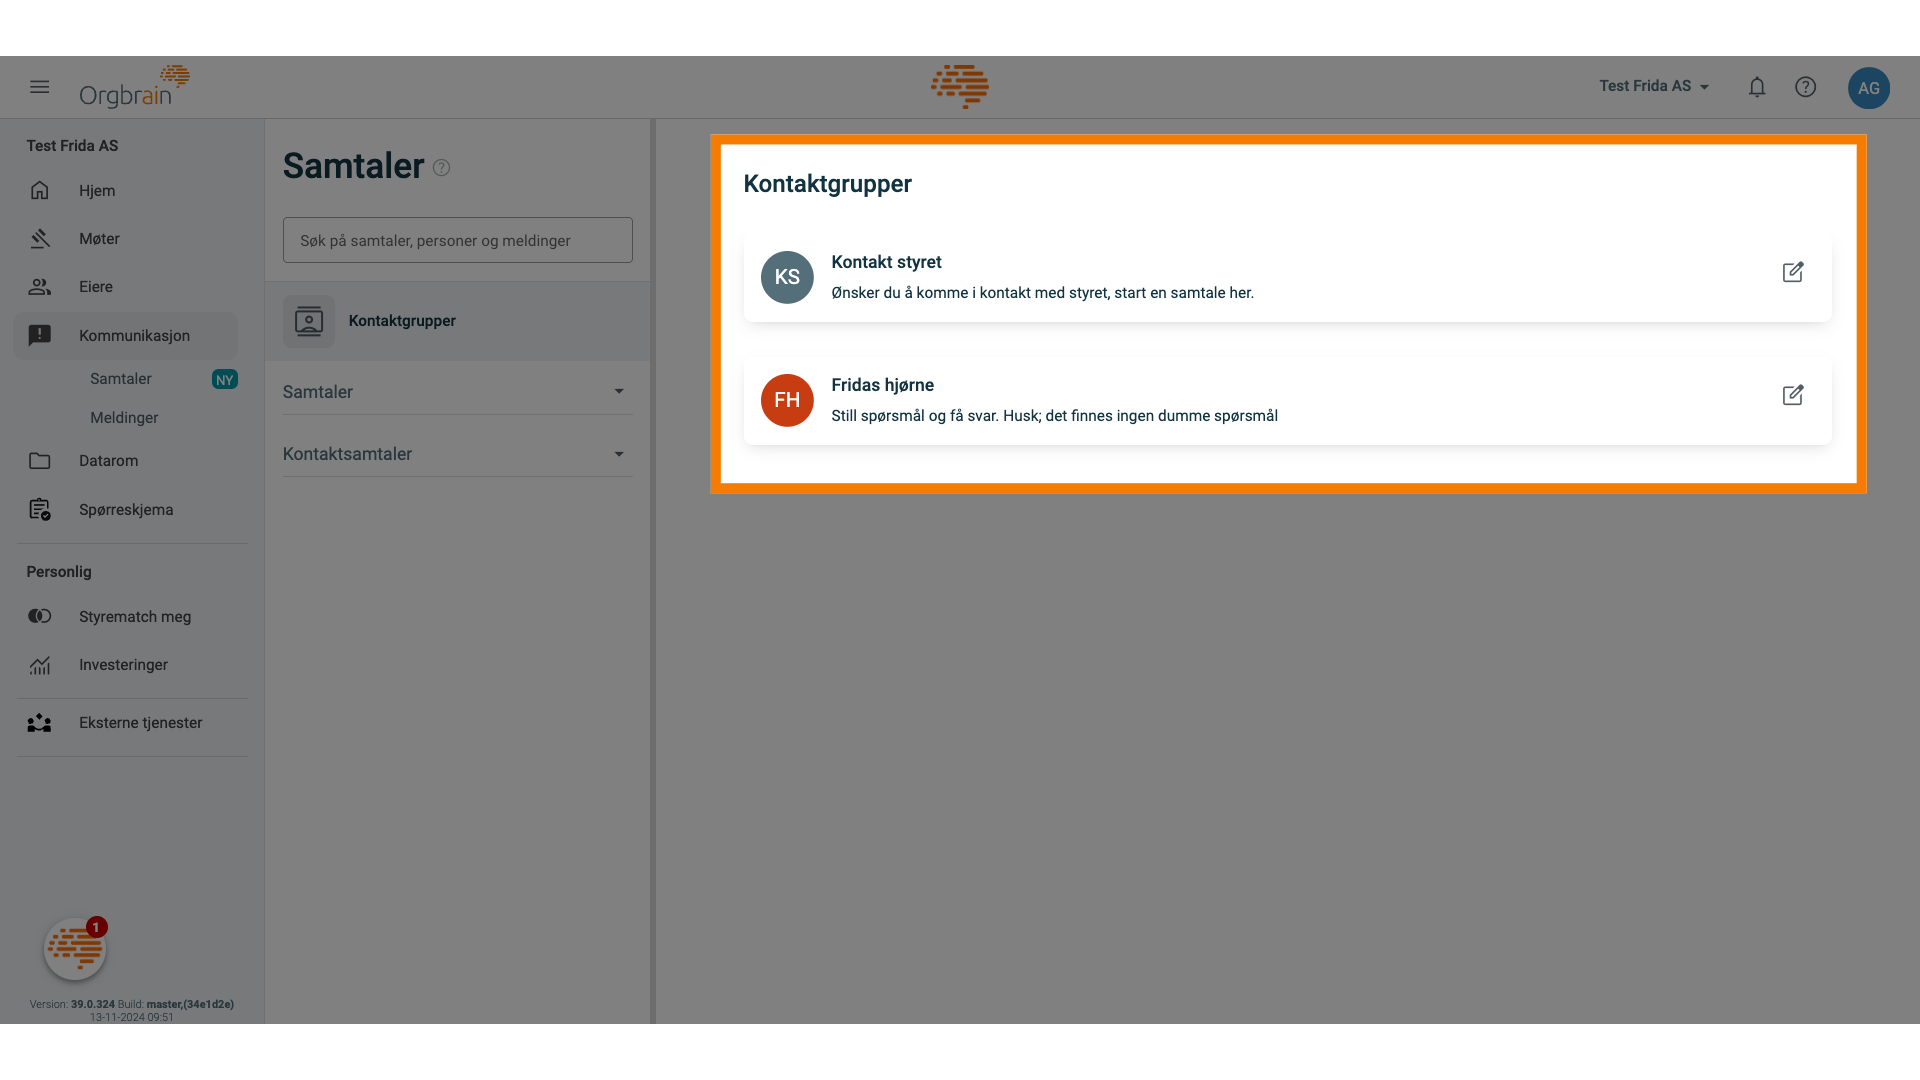Open Test Frida AS organization dropdown

click(1654, 86)
